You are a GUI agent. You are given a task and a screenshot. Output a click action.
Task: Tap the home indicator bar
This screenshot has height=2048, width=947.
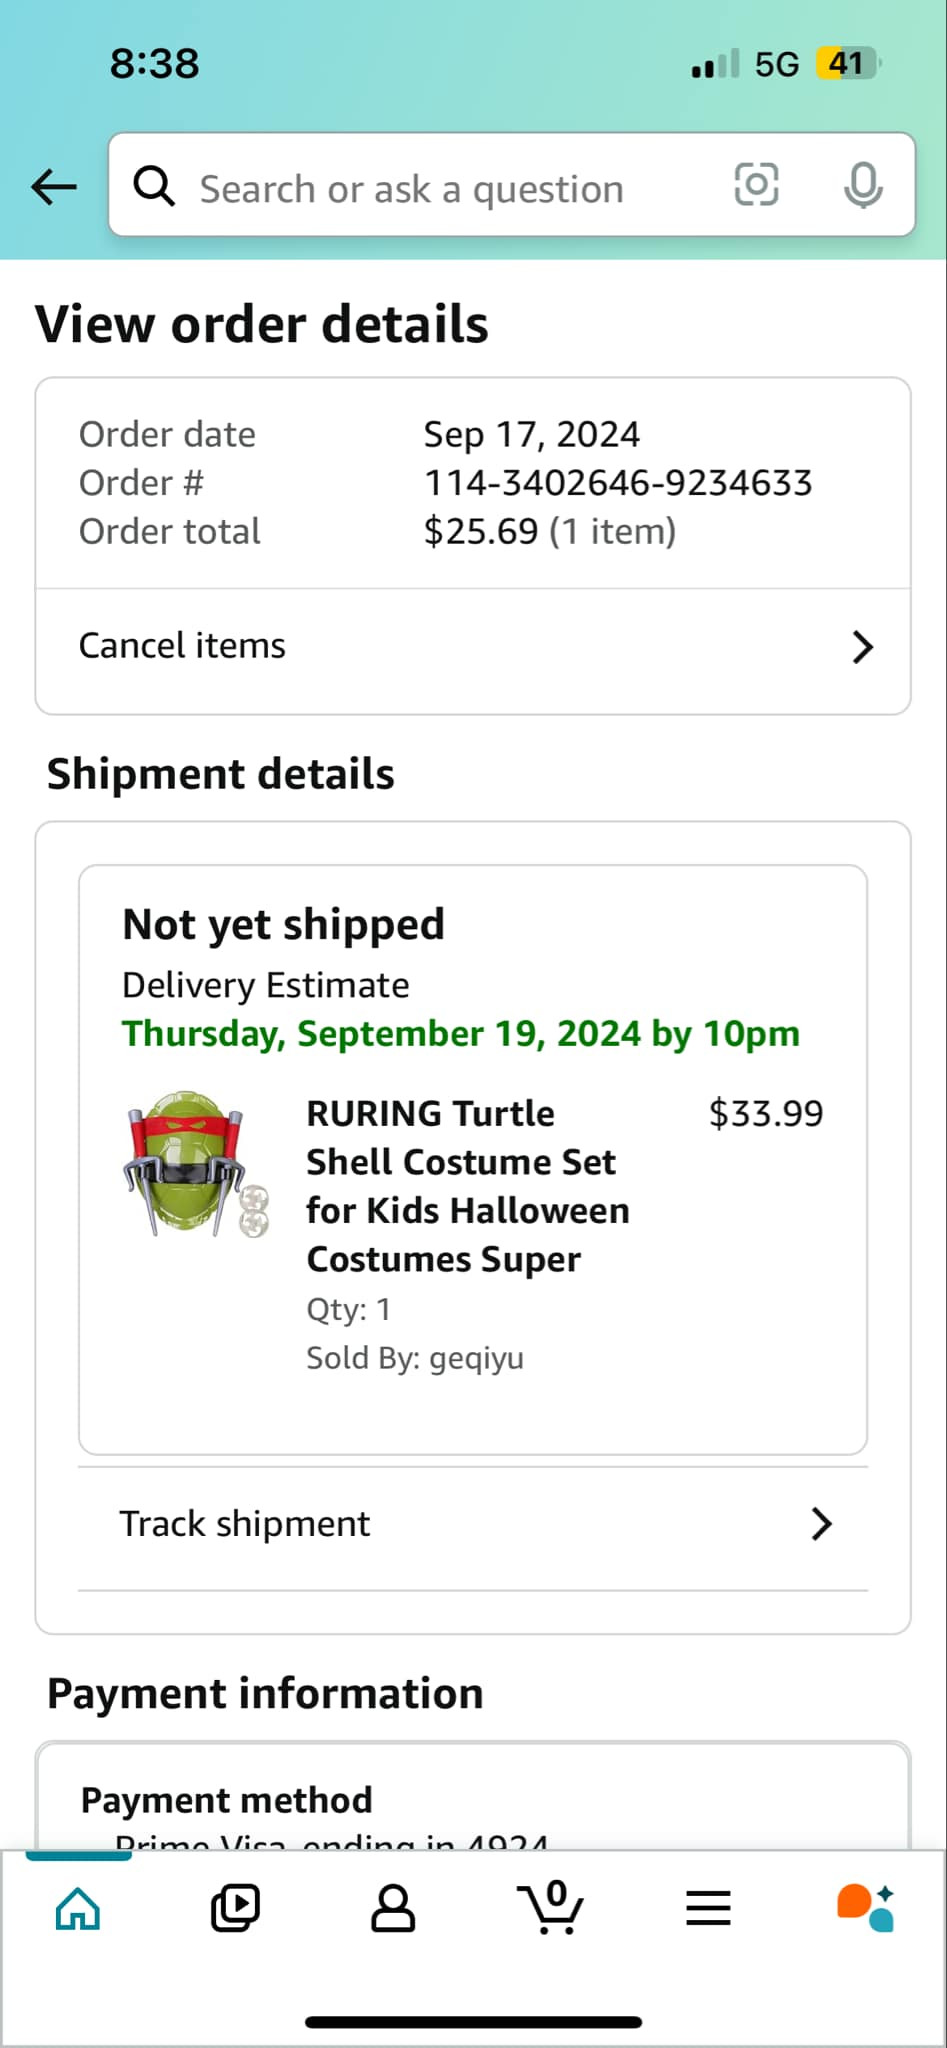(473, 2022)
